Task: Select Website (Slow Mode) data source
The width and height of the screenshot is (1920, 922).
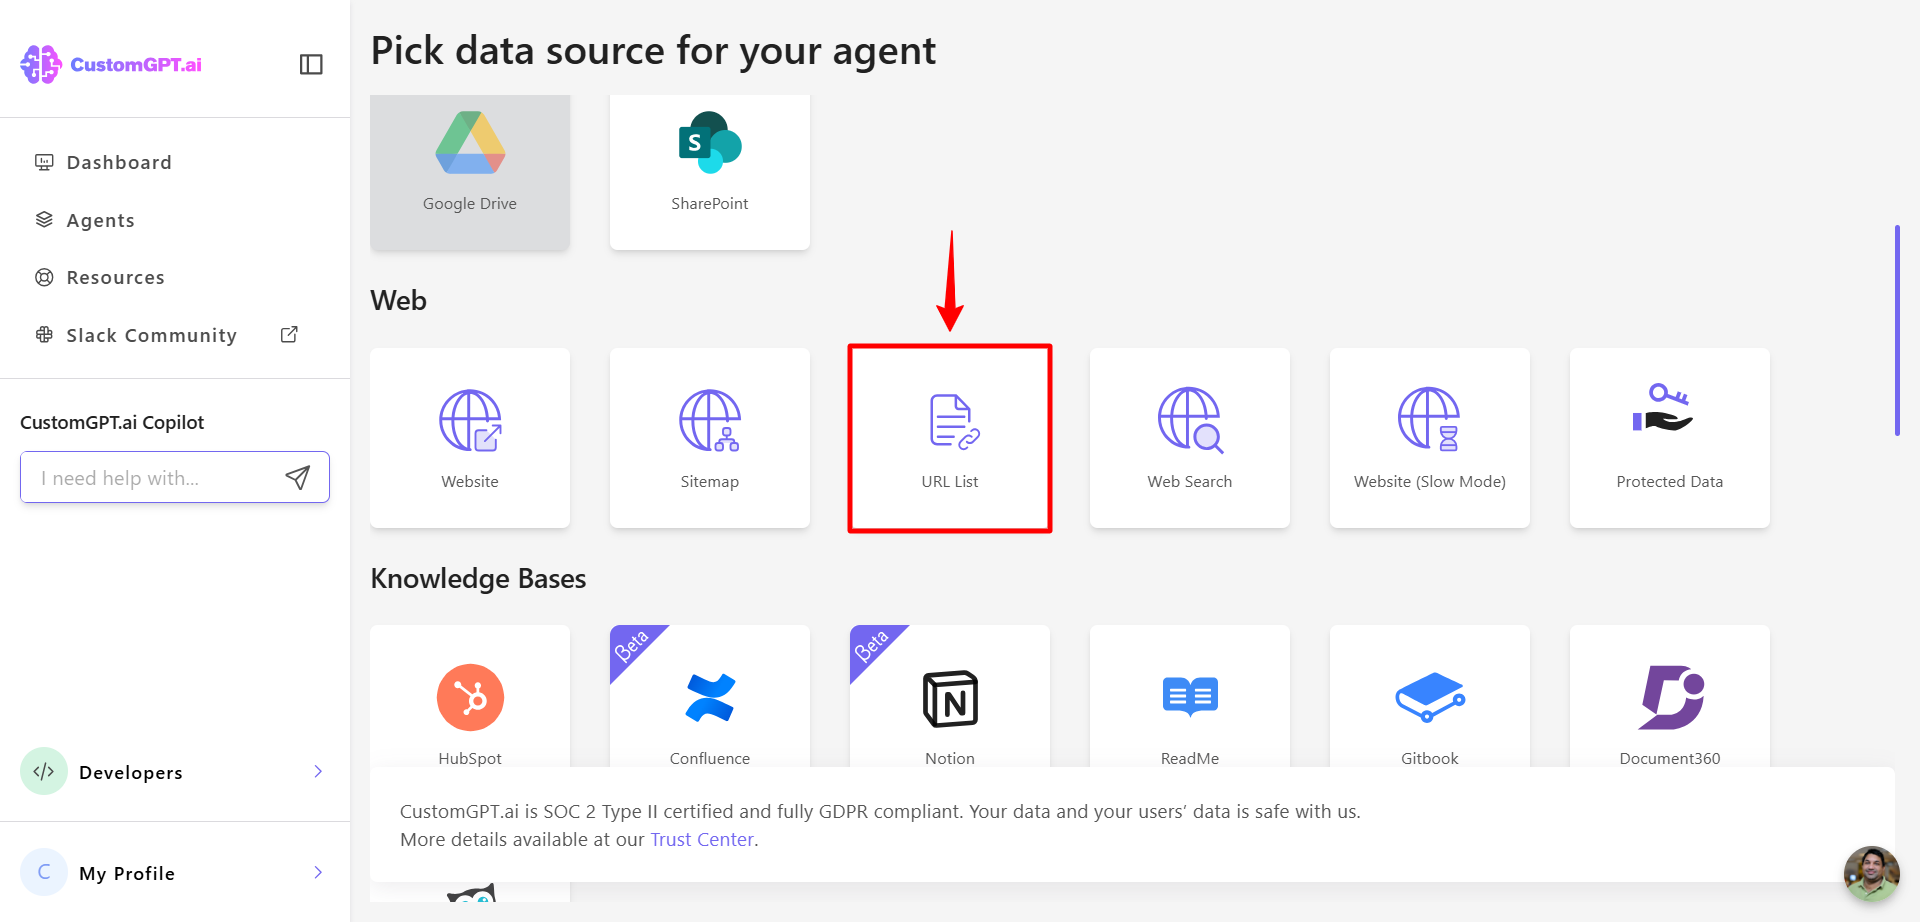Action: 1430,438
